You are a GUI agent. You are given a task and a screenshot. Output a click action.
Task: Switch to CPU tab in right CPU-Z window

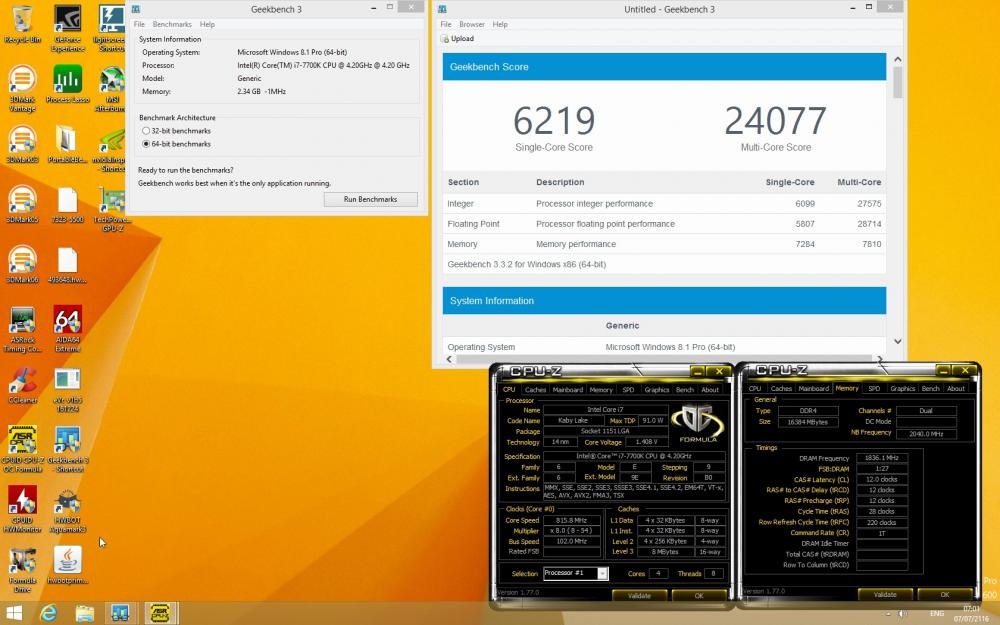(754, 388)
